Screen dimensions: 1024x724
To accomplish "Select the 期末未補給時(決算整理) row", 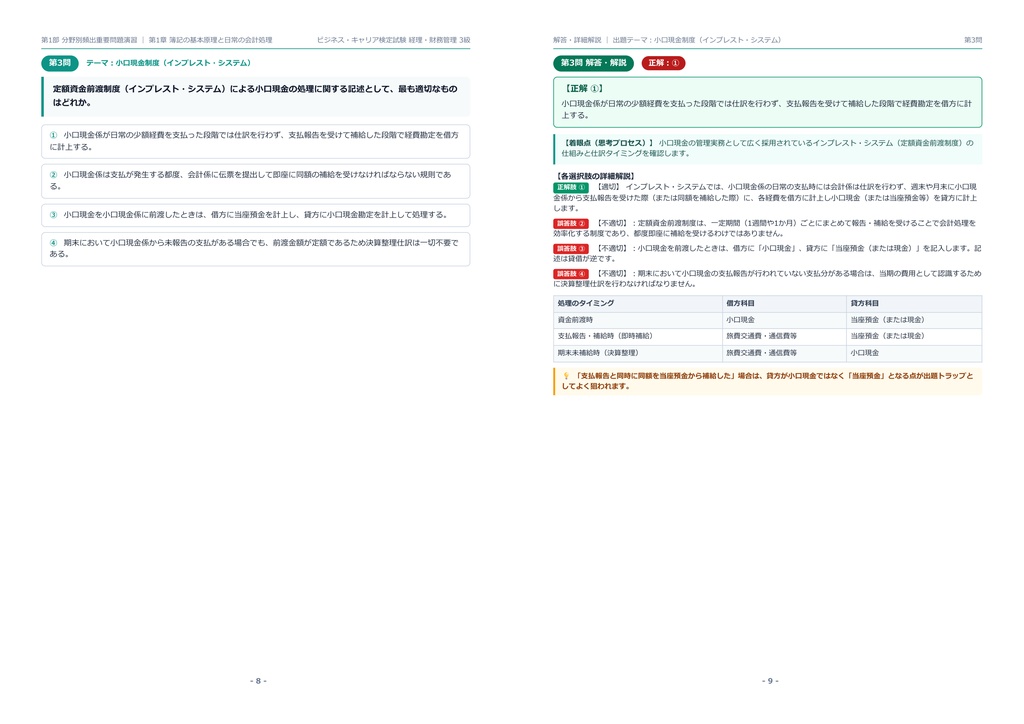I will coord(767,353).
